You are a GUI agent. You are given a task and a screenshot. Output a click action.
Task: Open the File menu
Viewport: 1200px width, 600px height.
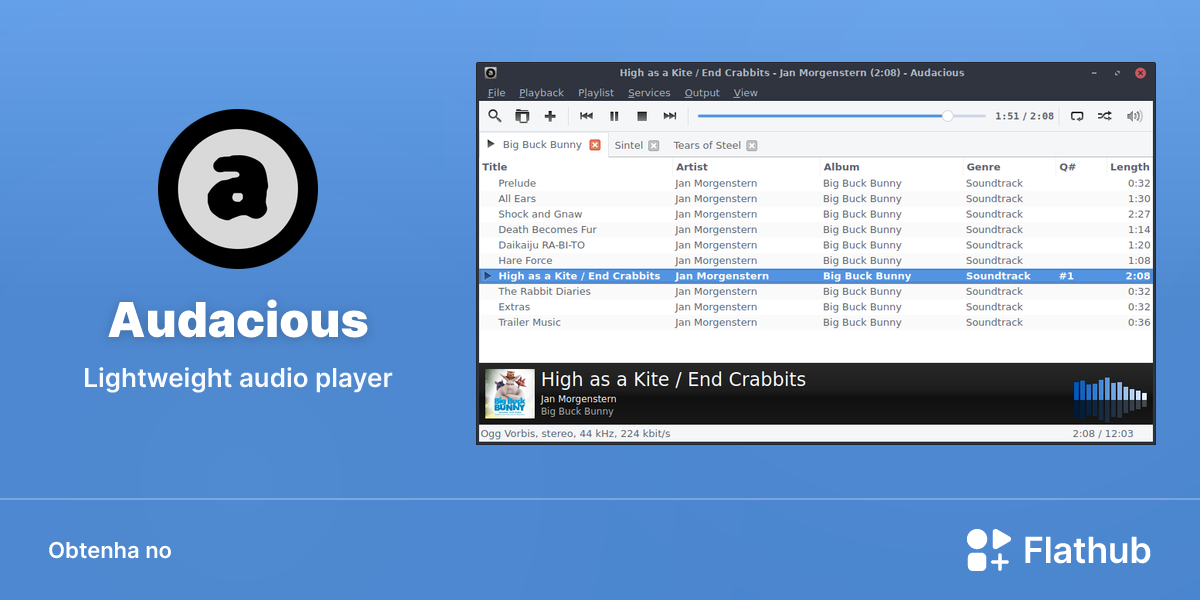pos(497,93)
